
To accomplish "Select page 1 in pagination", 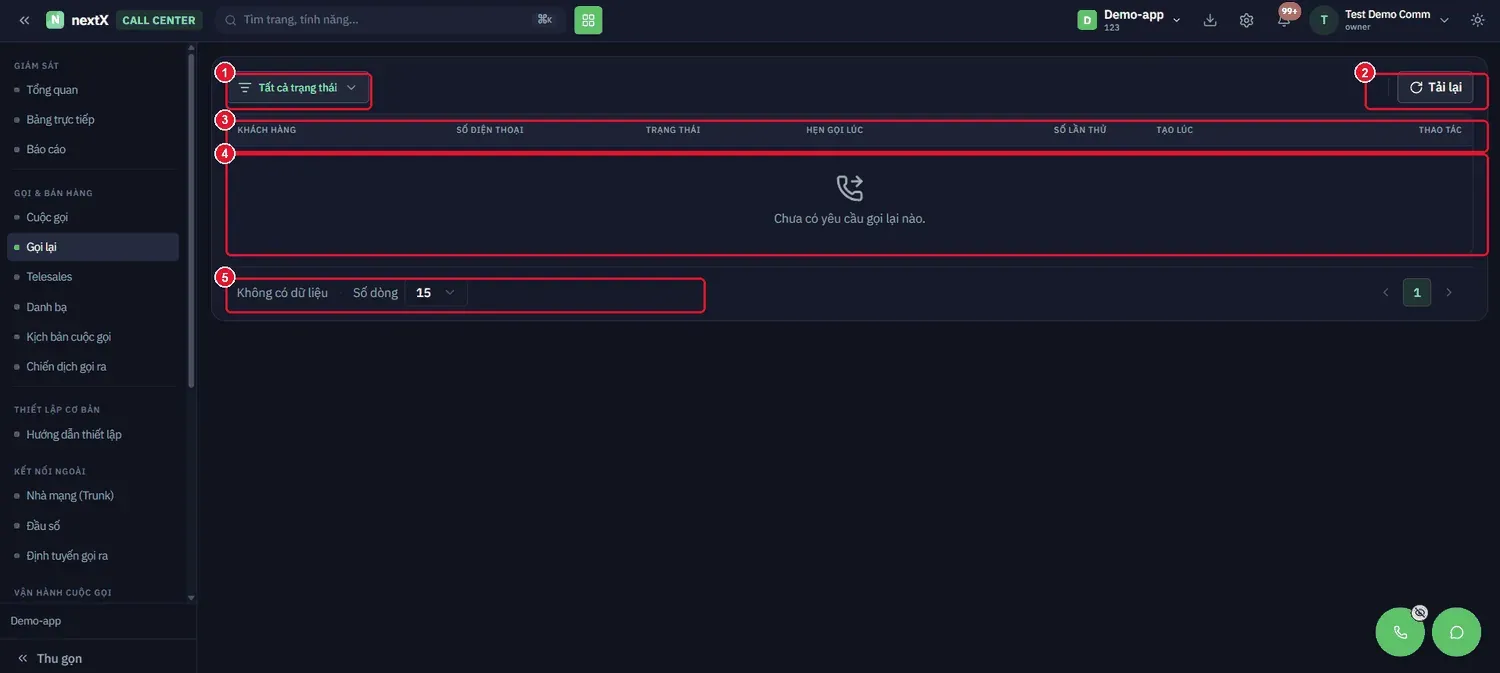I will pyautogui.click(x=1417, y=293).
